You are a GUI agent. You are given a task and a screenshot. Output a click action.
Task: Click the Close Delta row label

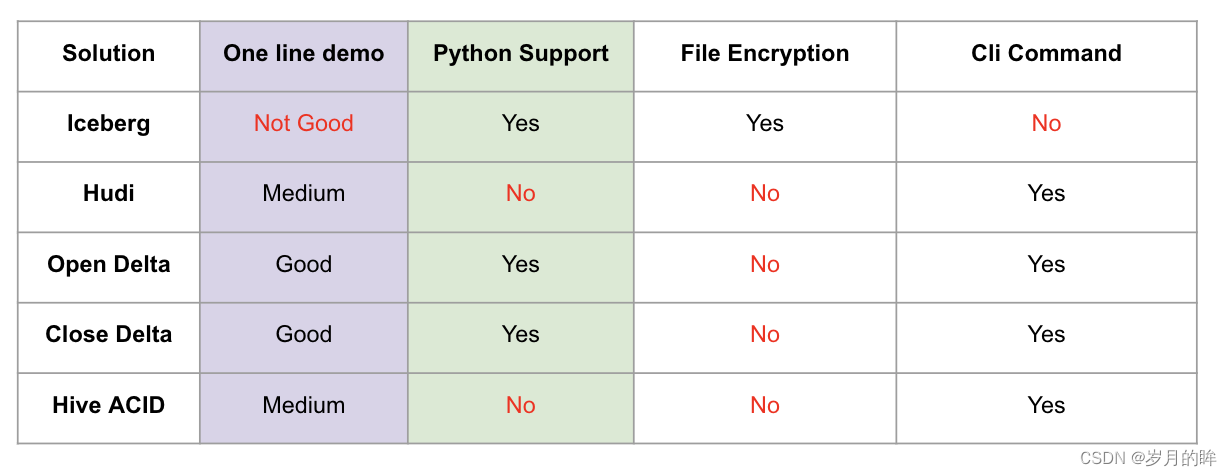[109, 335]
